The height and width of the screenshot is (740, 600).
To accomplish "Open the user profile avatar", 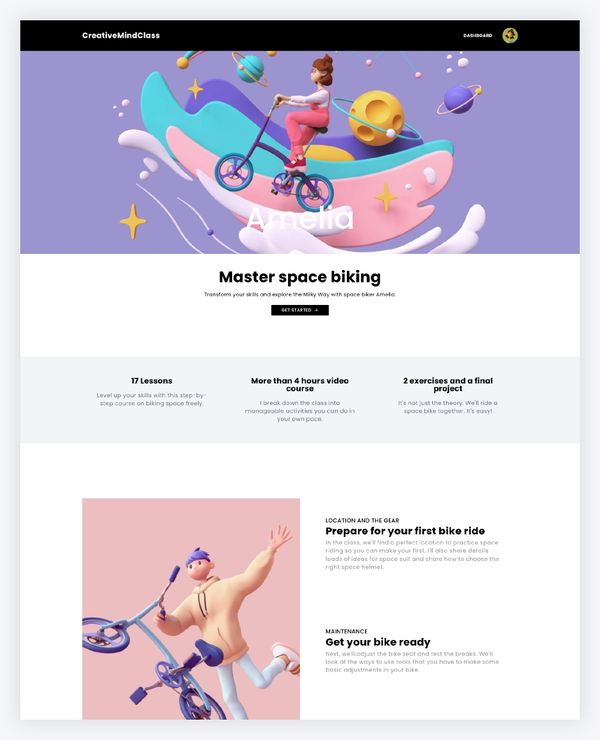I will point(510,35).
